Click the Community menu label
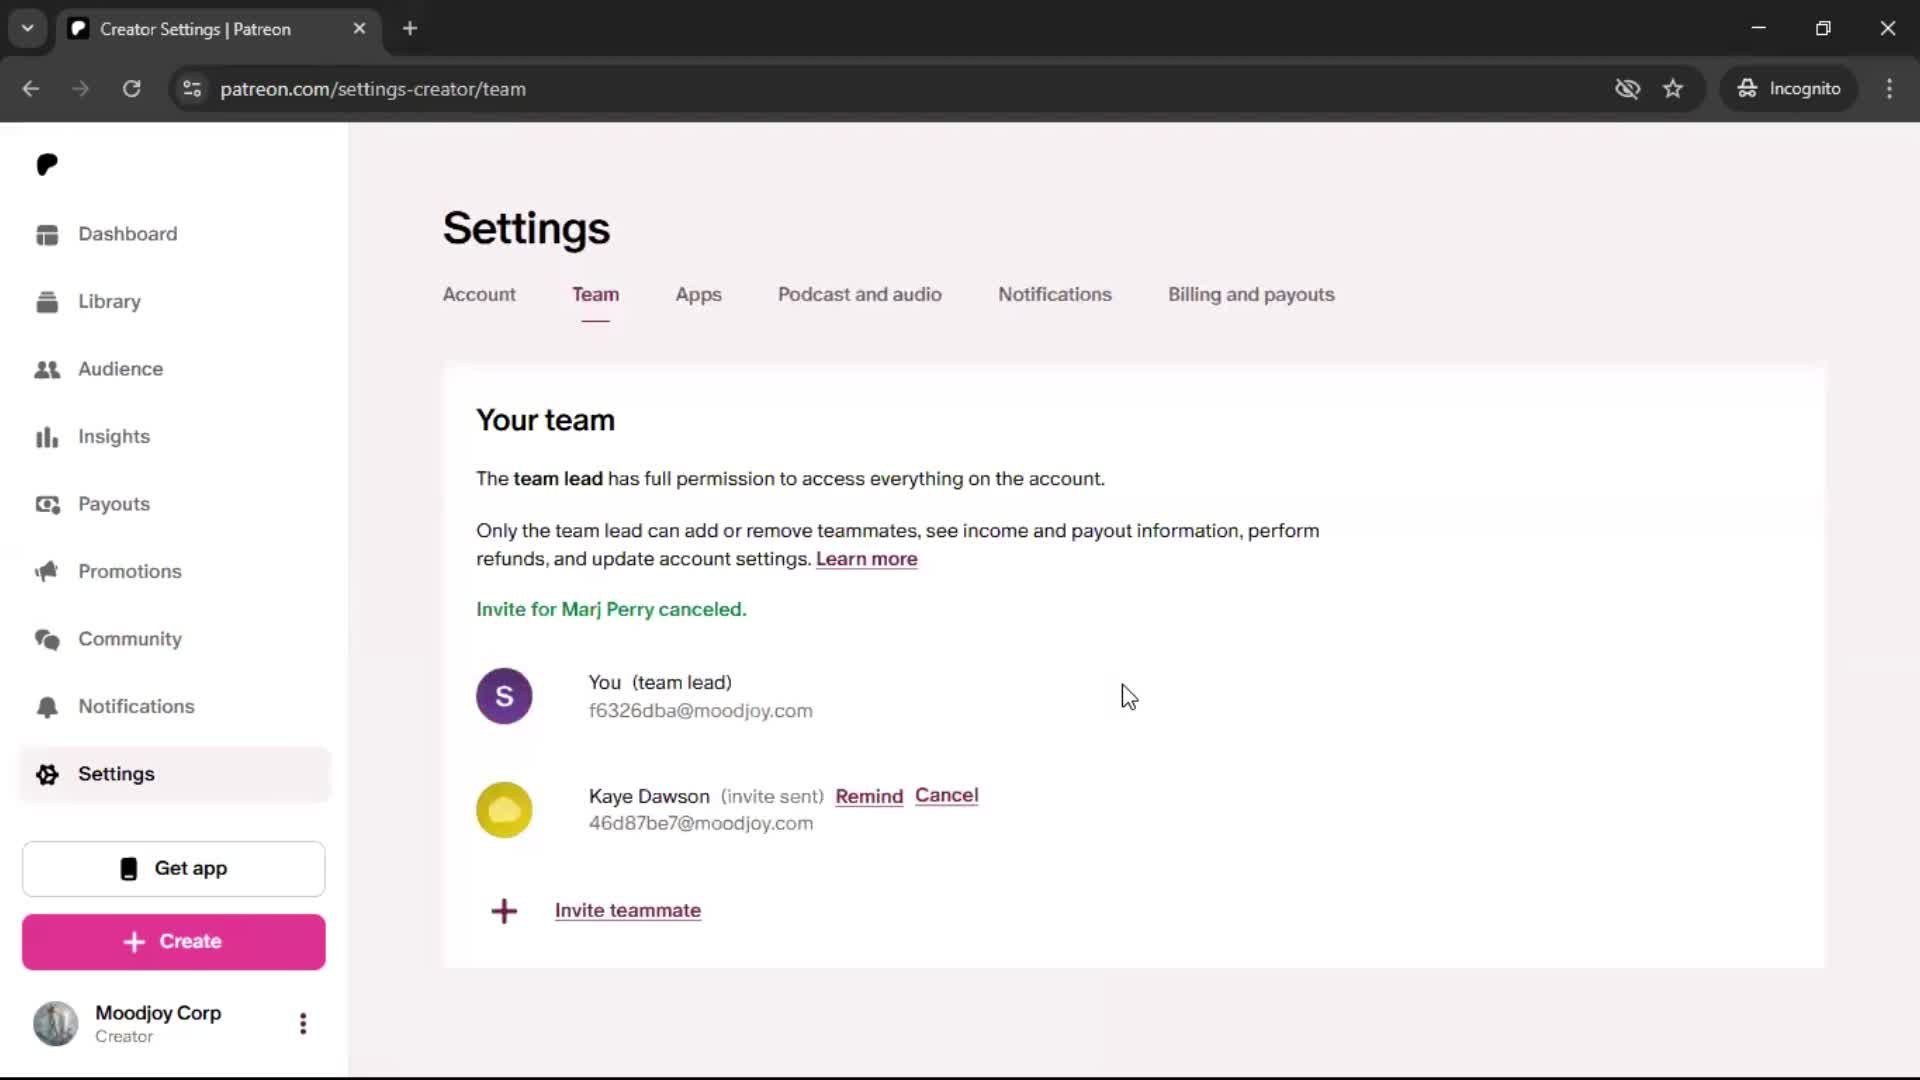1920x1080 pixels. (130, 639)
